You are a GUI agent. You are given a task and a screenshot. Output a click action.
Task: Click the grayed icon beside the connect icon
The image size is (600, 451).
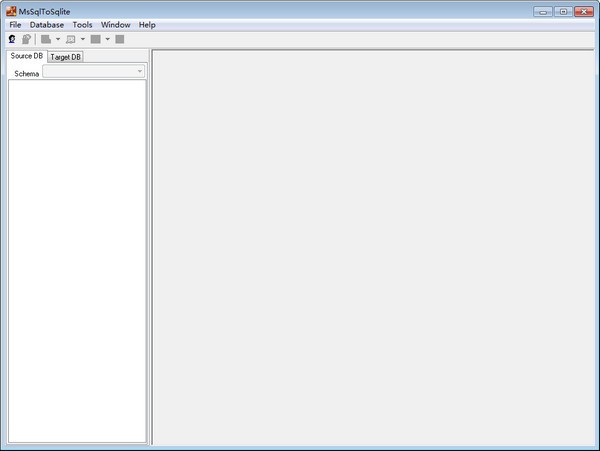coord(26,39)
